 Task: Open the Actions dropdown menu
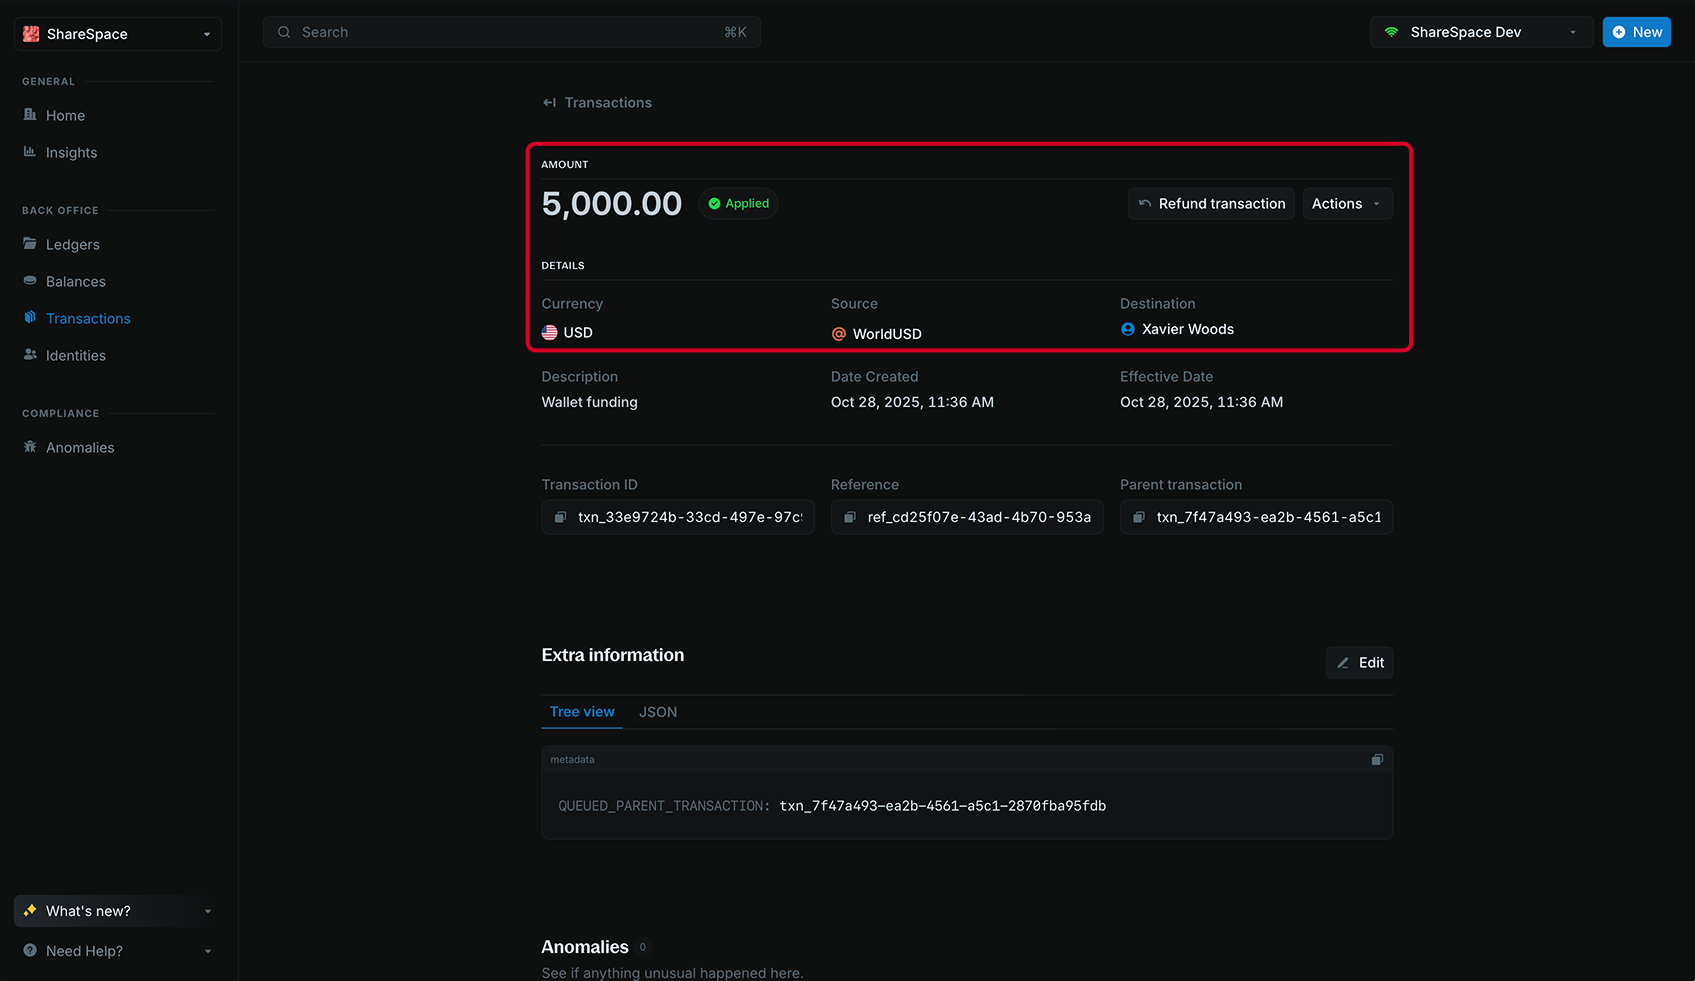click(x=1346, y=203)
